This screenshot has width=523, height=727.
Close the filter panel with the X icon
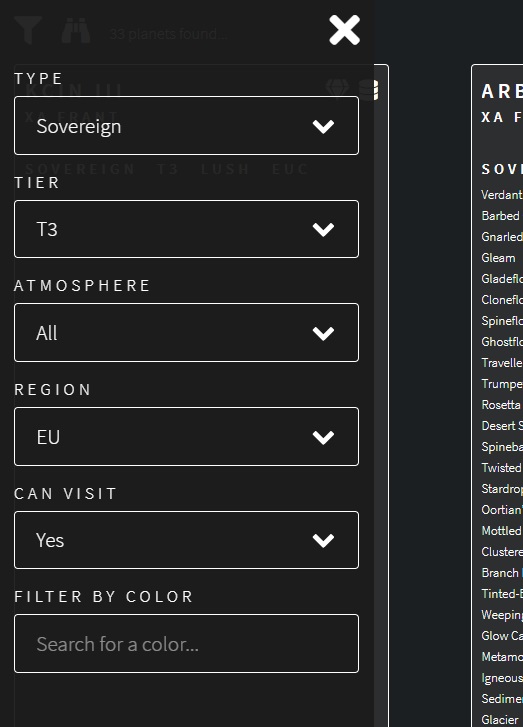[x=344, y=30]
